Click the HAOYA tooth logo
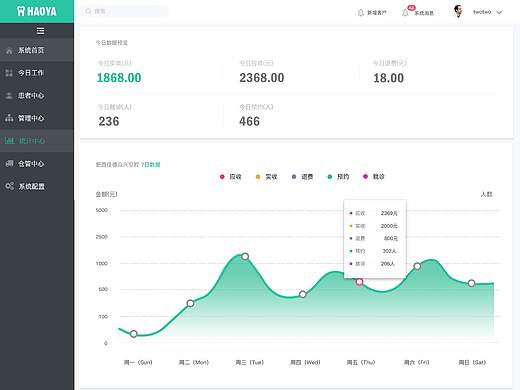 point(37,11)
